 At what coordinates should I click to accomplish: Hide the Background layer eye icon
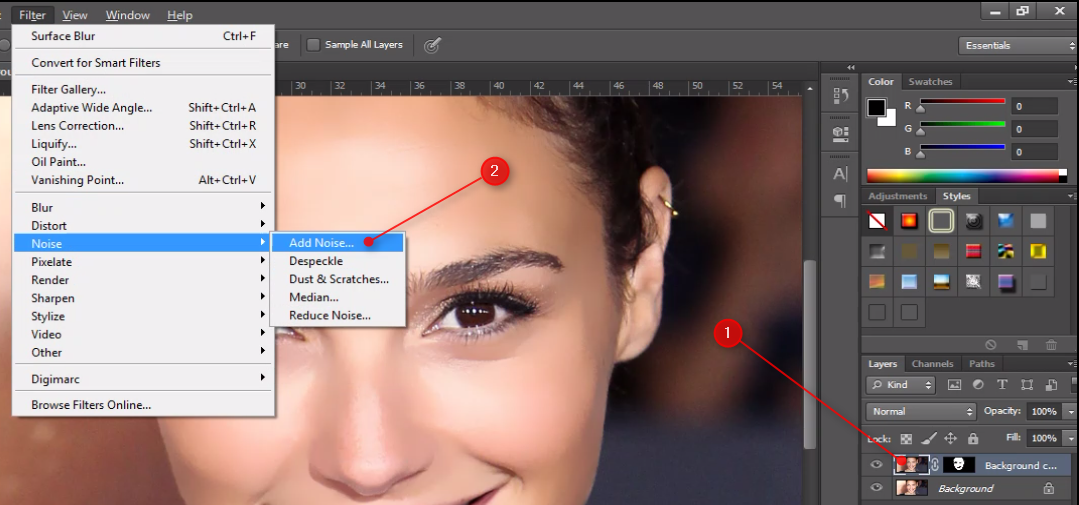(x=876, y=488)
